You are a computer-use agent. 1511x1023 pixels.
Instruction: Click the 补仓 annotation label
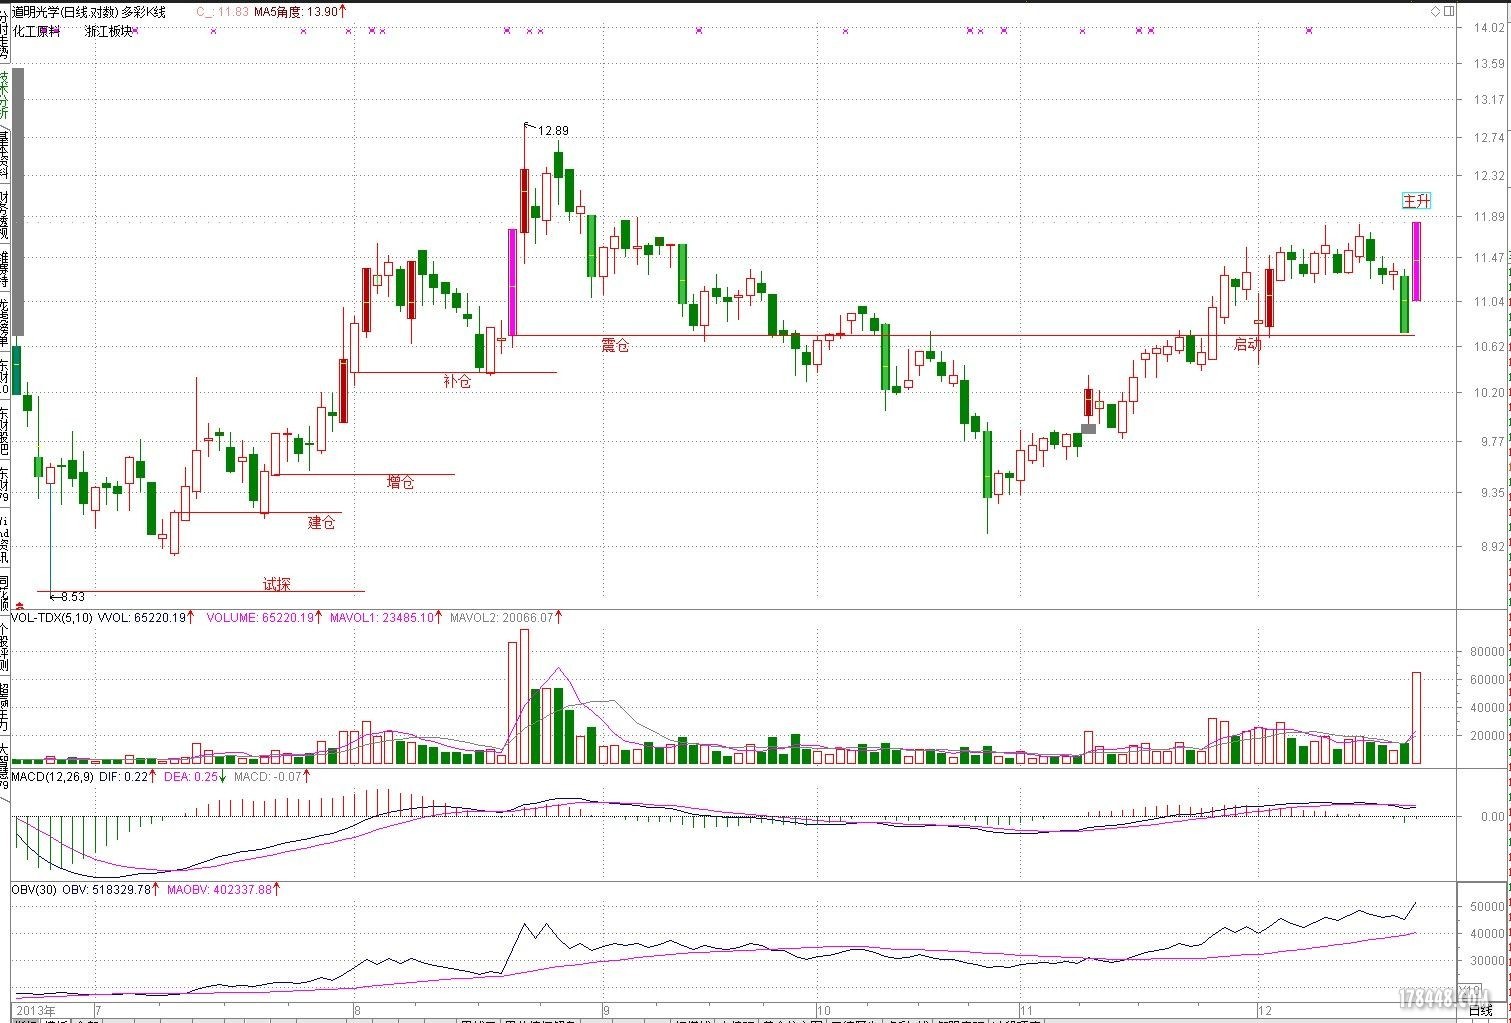click(456, 381)
